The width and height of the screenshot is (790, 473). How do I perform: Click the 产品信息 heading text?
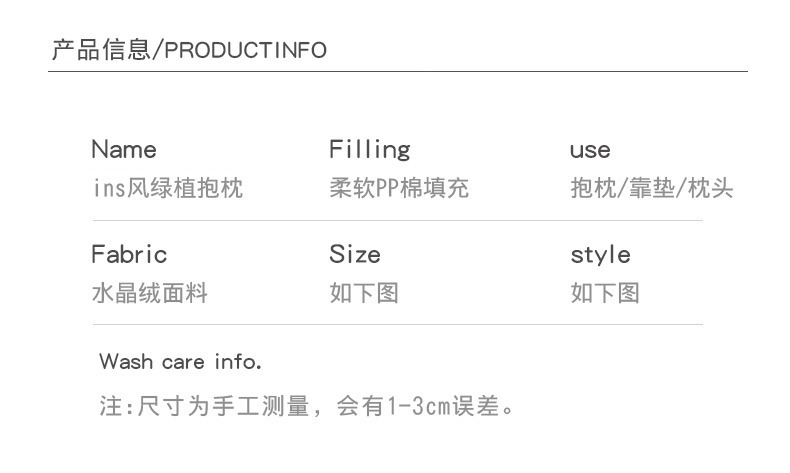coord(99,50)
